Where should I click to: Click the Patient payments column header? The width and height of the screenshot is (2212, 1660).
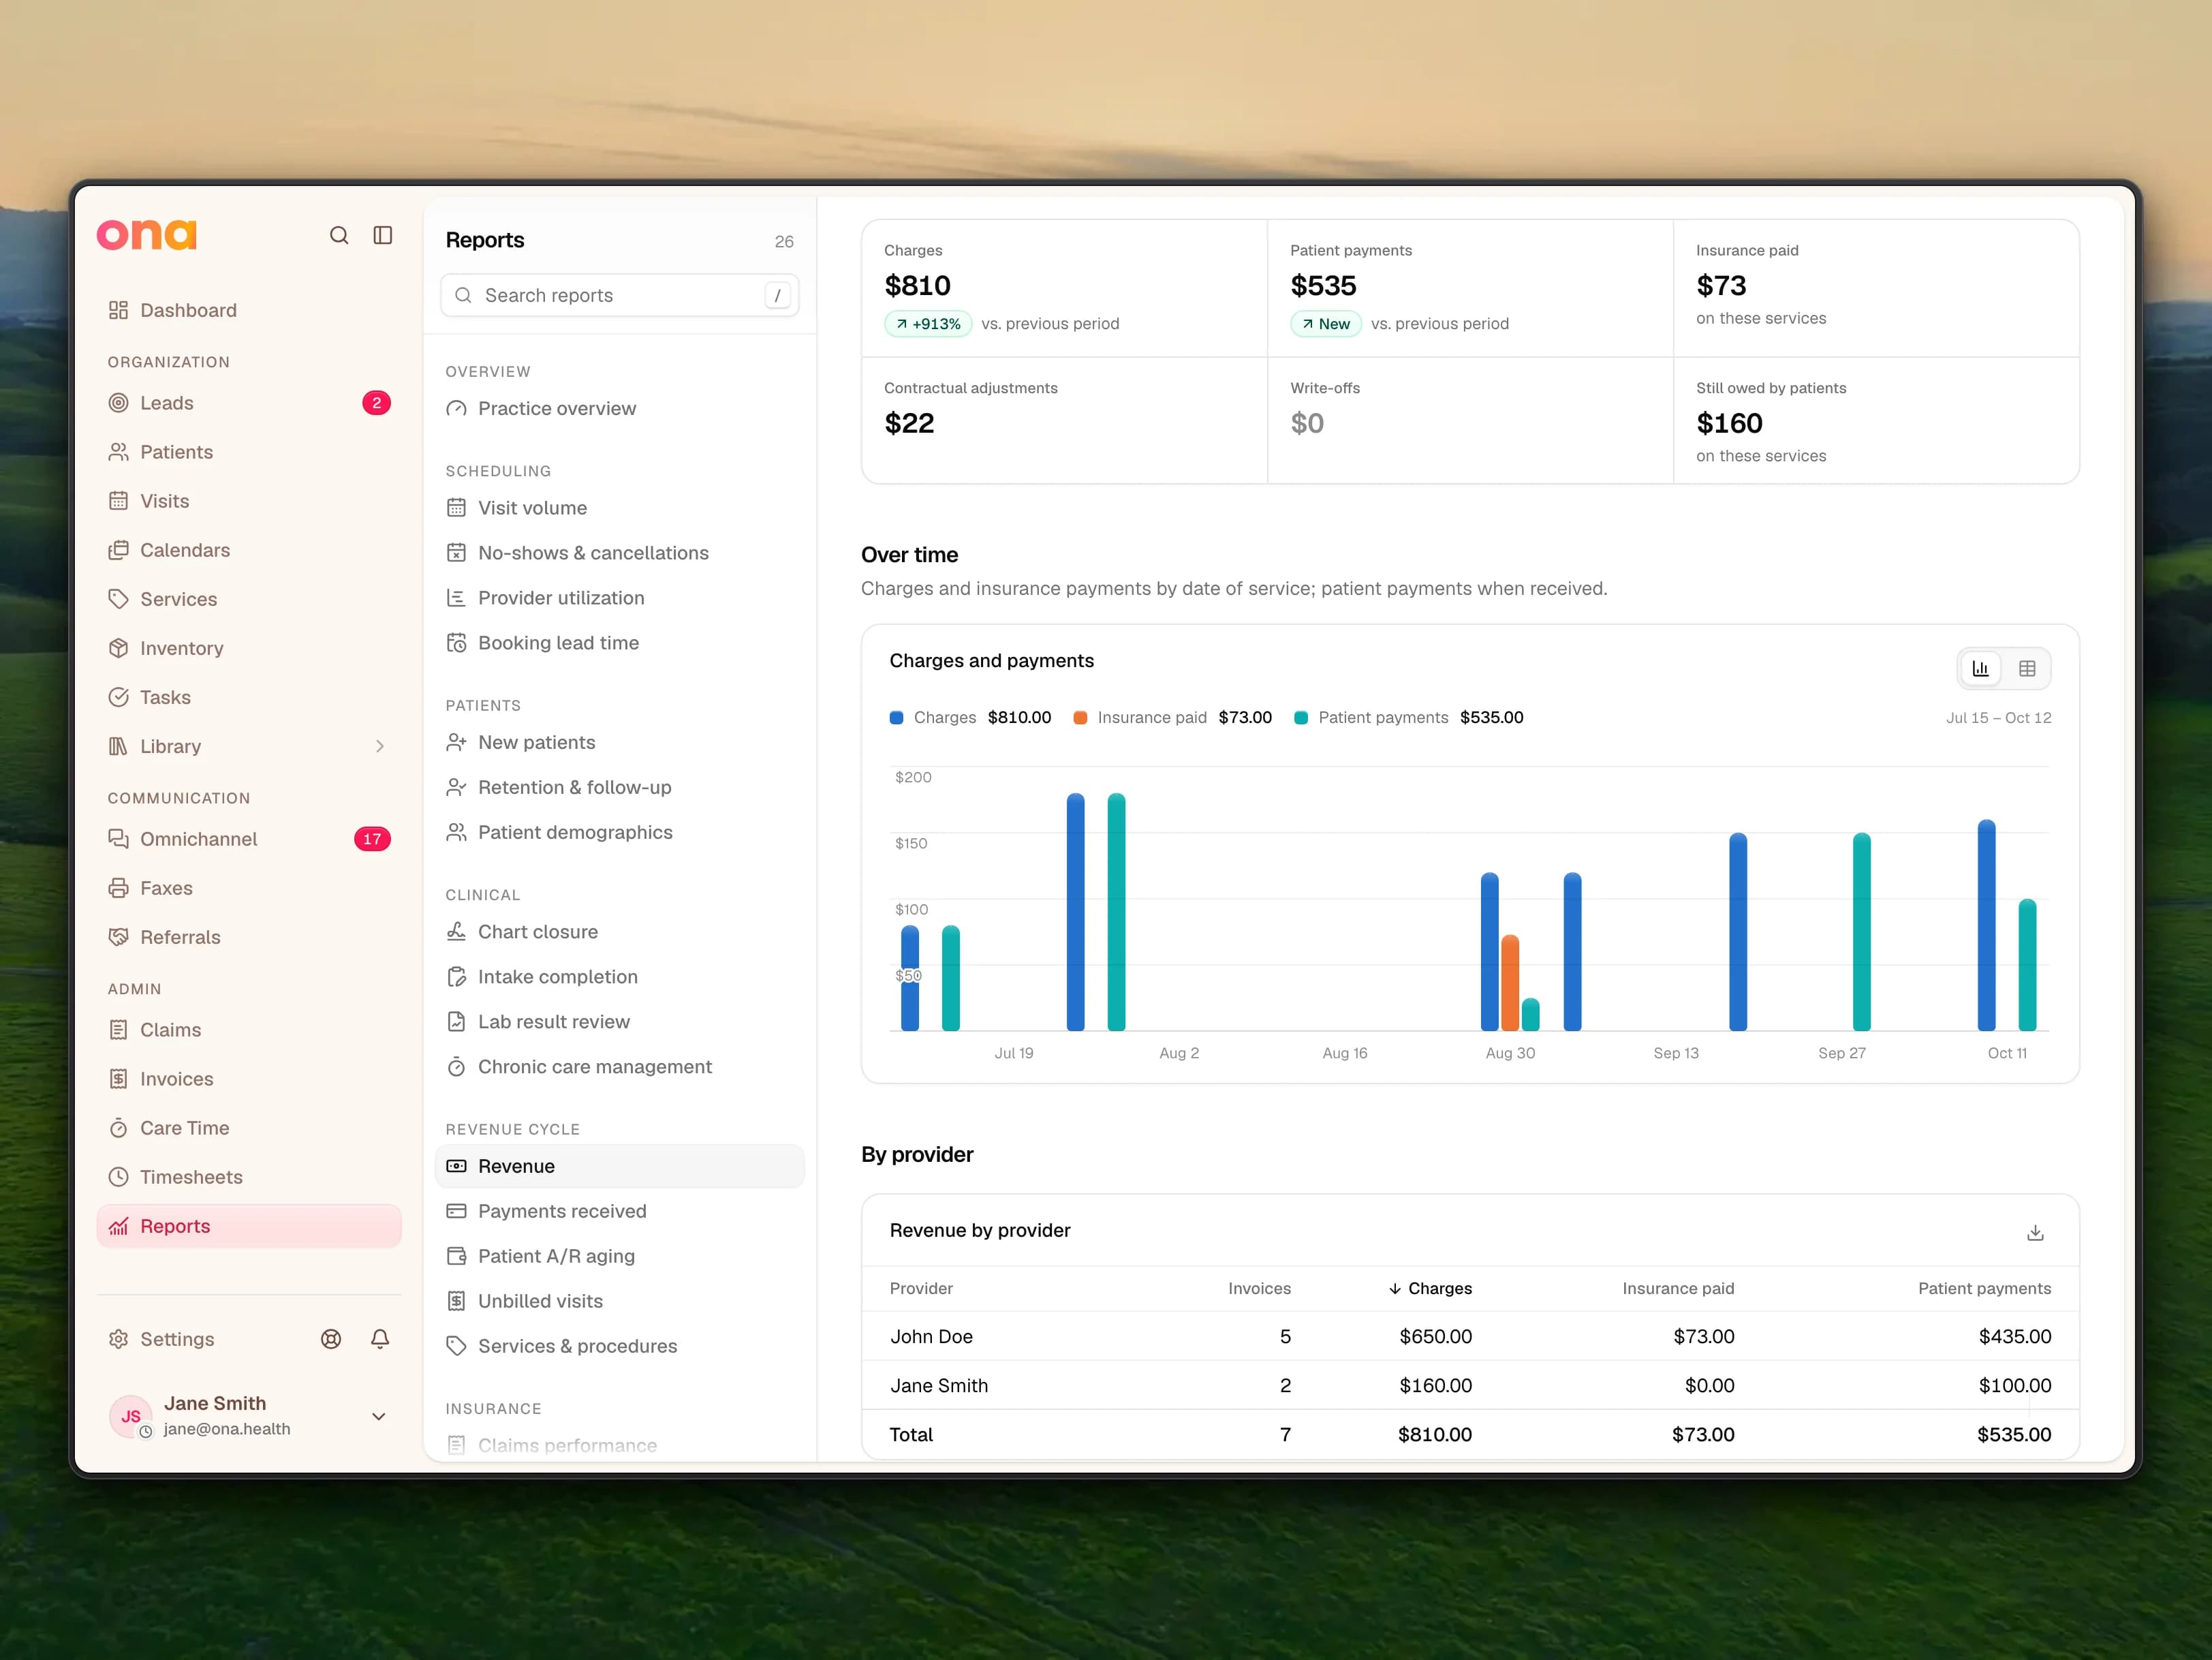pyautogui.click(x=1984, y=1288)
